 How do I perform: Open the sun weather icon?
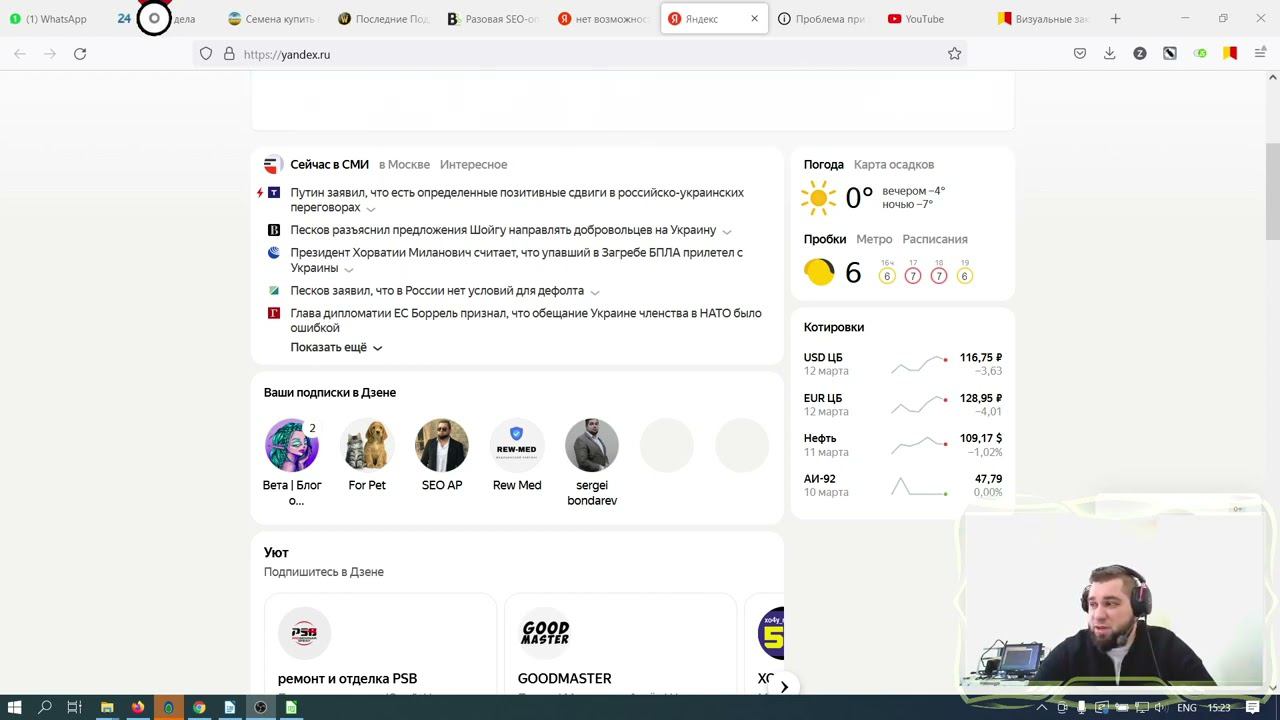tap(818, 198)
